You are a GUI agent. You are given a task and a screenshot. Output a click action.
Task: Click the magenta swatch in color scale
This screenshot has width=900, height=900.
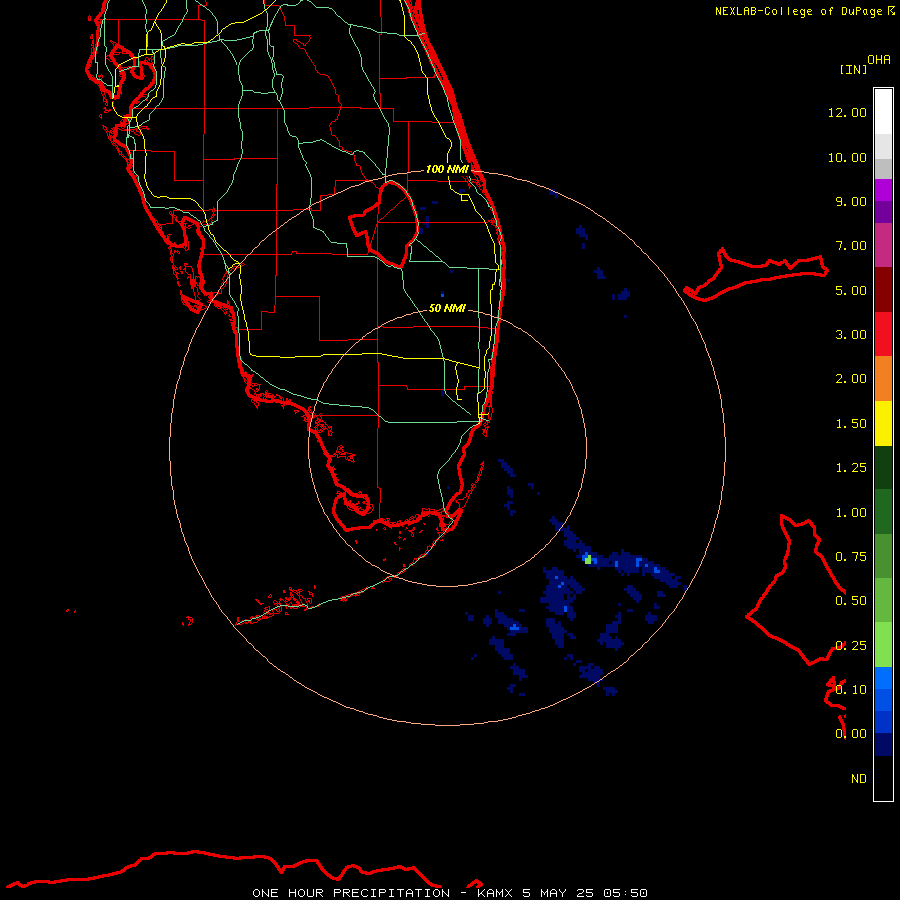click(883, 191)
